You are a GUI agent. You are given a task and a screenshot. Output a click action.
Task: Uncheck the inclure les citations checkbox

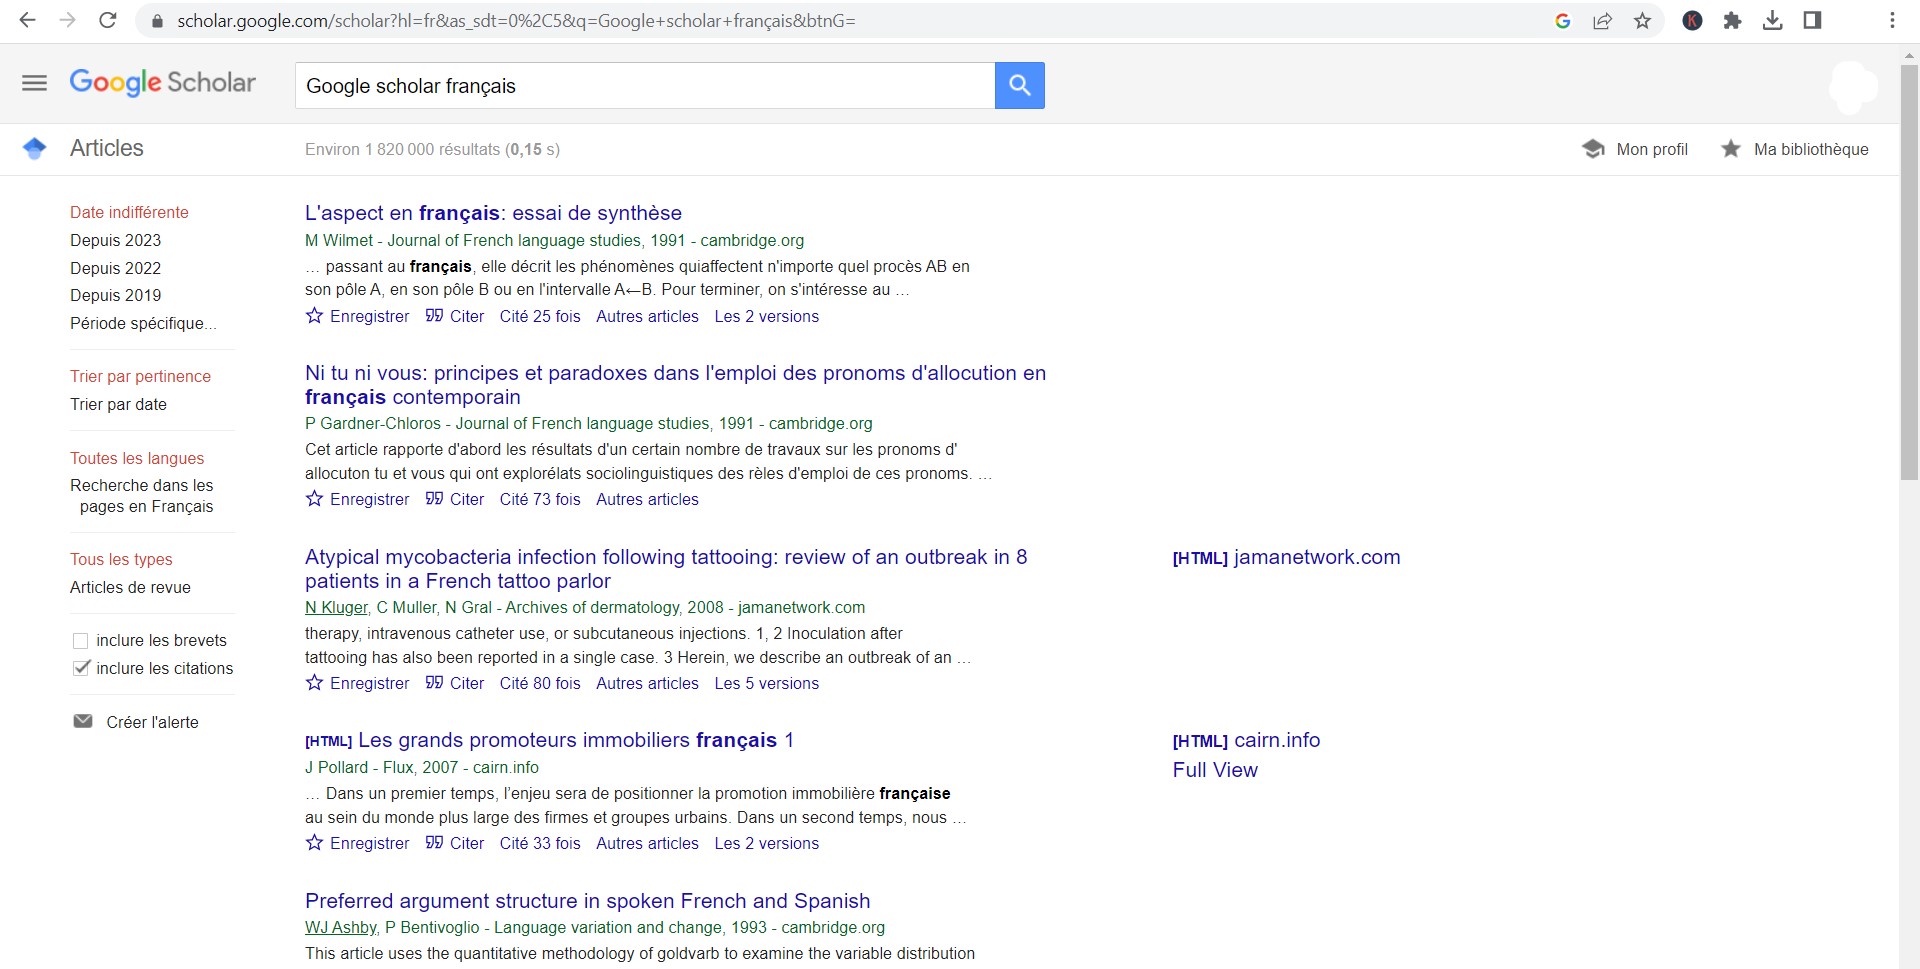coord(81,668)
